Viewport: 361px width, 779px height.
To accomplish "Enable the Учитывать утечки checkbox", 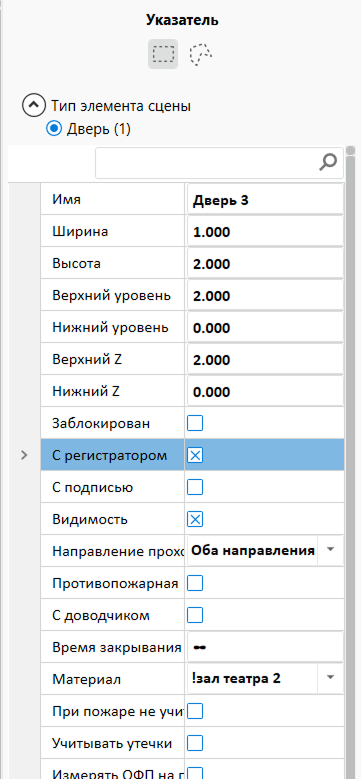I will [195, 743].
